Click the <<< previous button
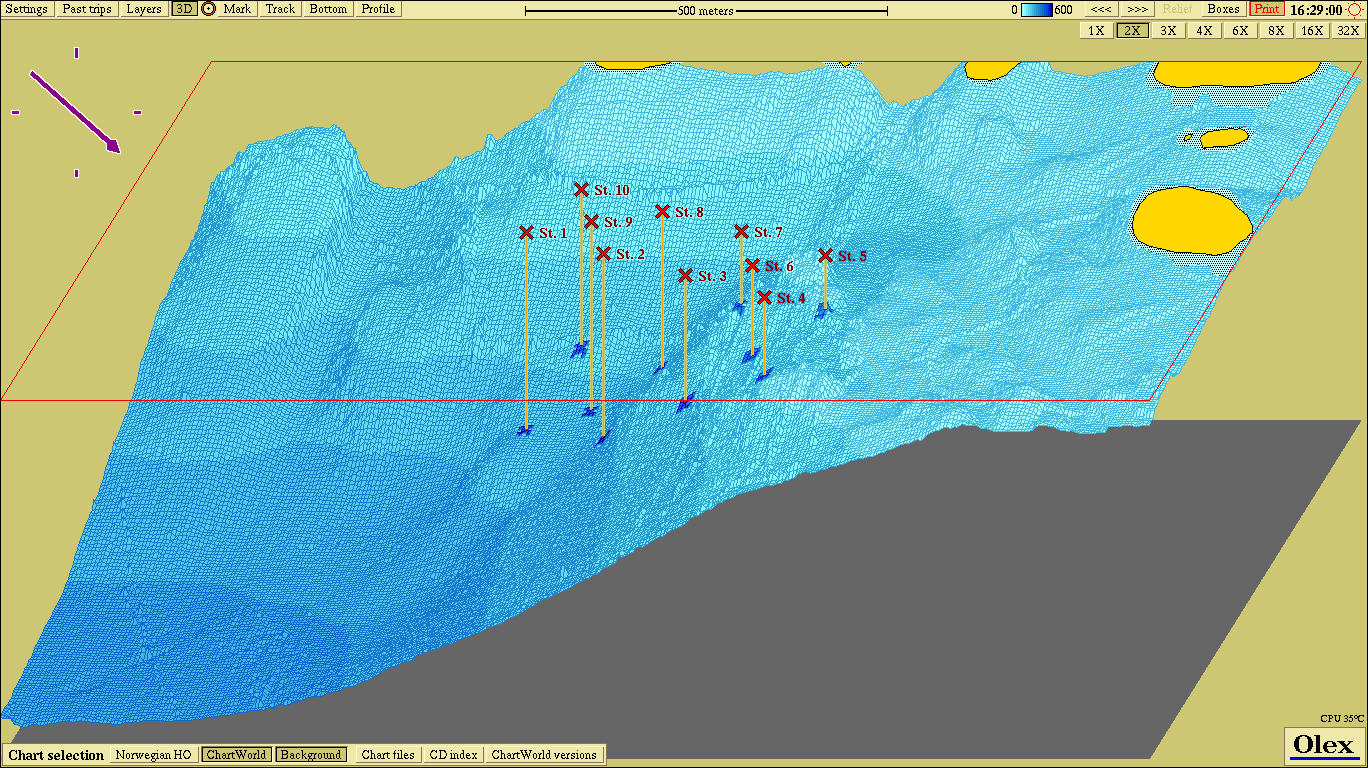1368x768 pixels. pos(1101,9)
